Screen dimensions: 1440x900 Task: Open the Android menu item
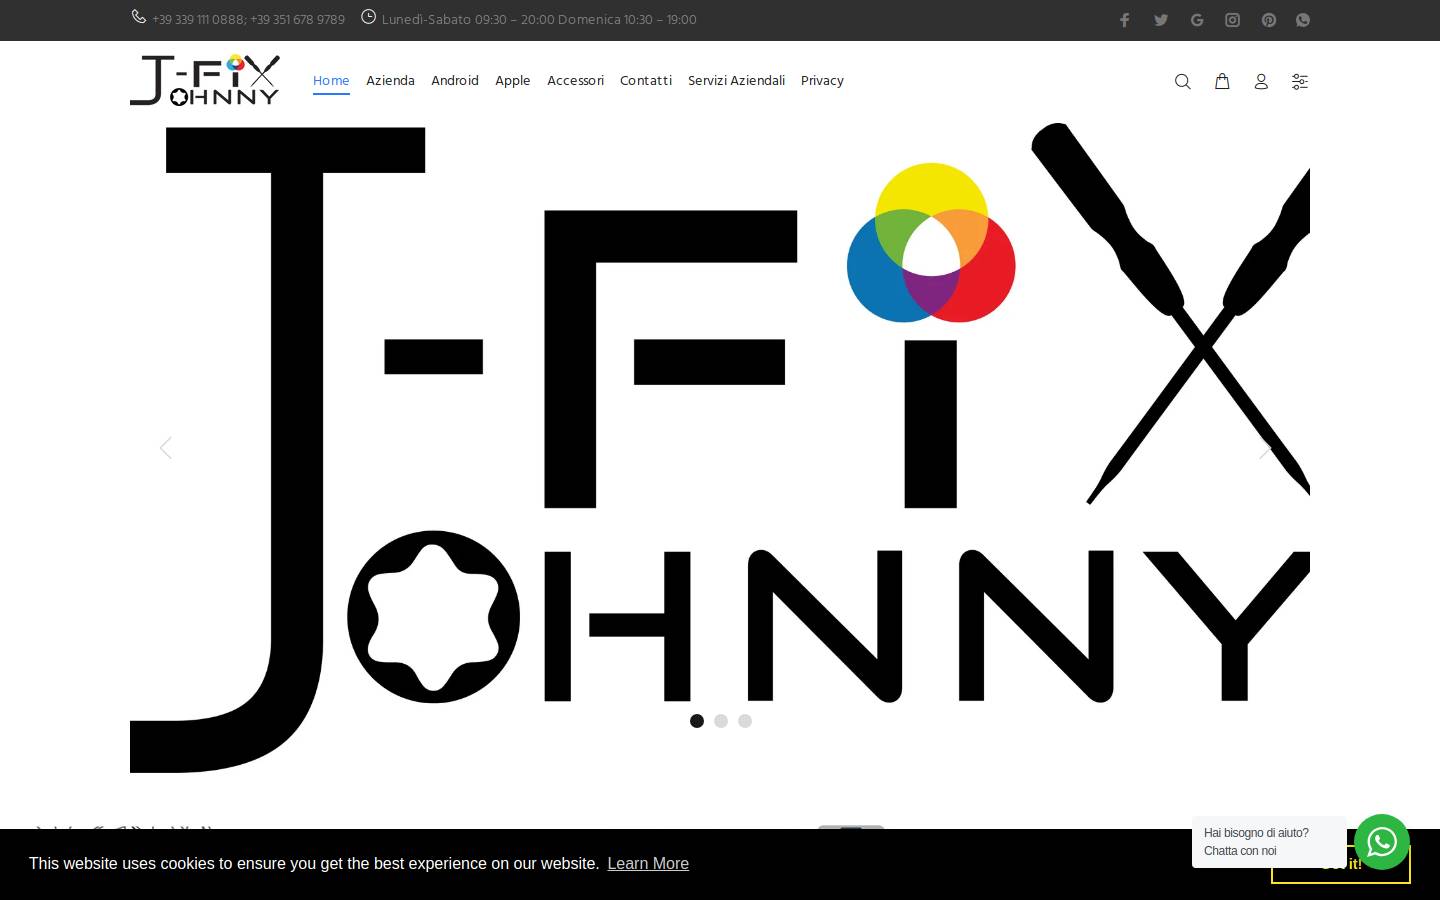(x=455, y=81)
